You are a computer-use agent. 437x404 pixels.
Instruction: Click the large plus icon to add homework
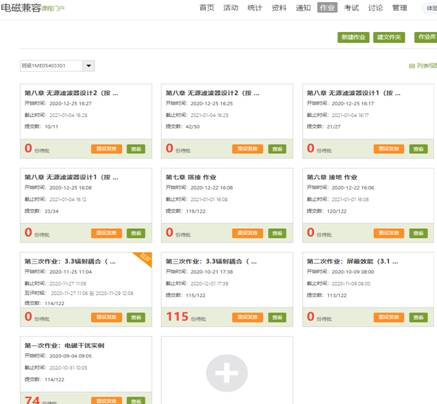click(227, 373)
